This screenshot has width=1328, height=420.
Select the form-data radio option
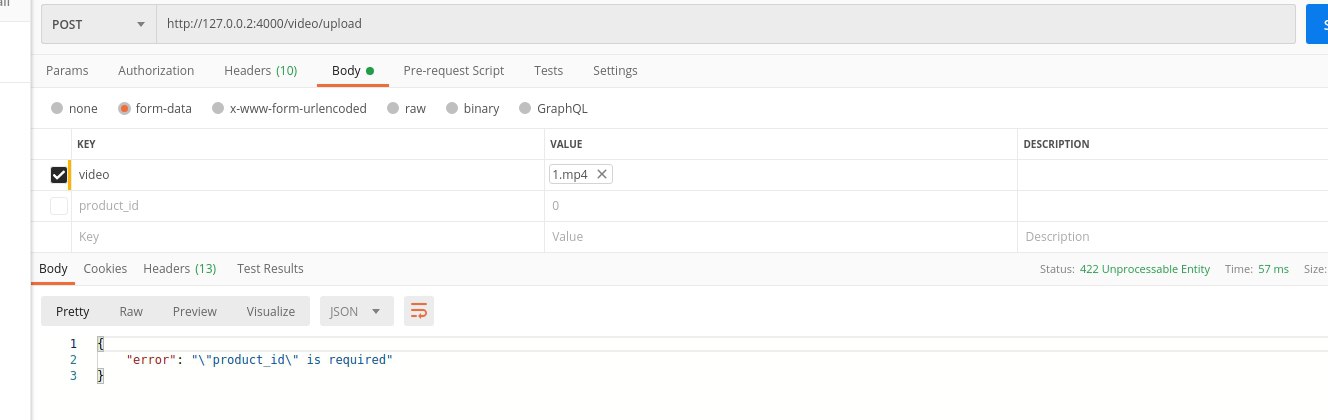tap(124, 108)
